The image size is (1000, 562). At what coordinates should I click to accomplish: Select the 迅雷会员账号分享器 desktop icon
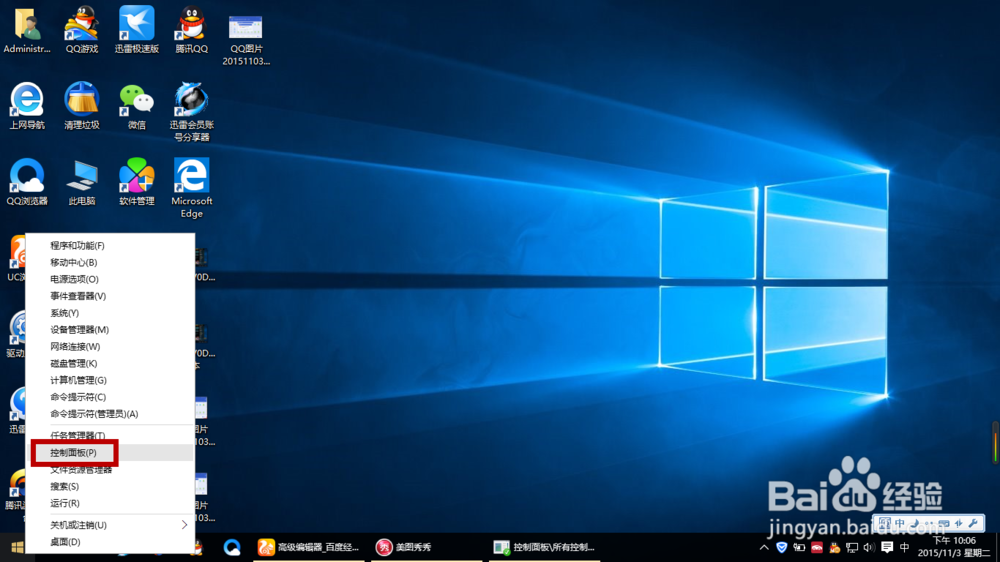(191, 112)
